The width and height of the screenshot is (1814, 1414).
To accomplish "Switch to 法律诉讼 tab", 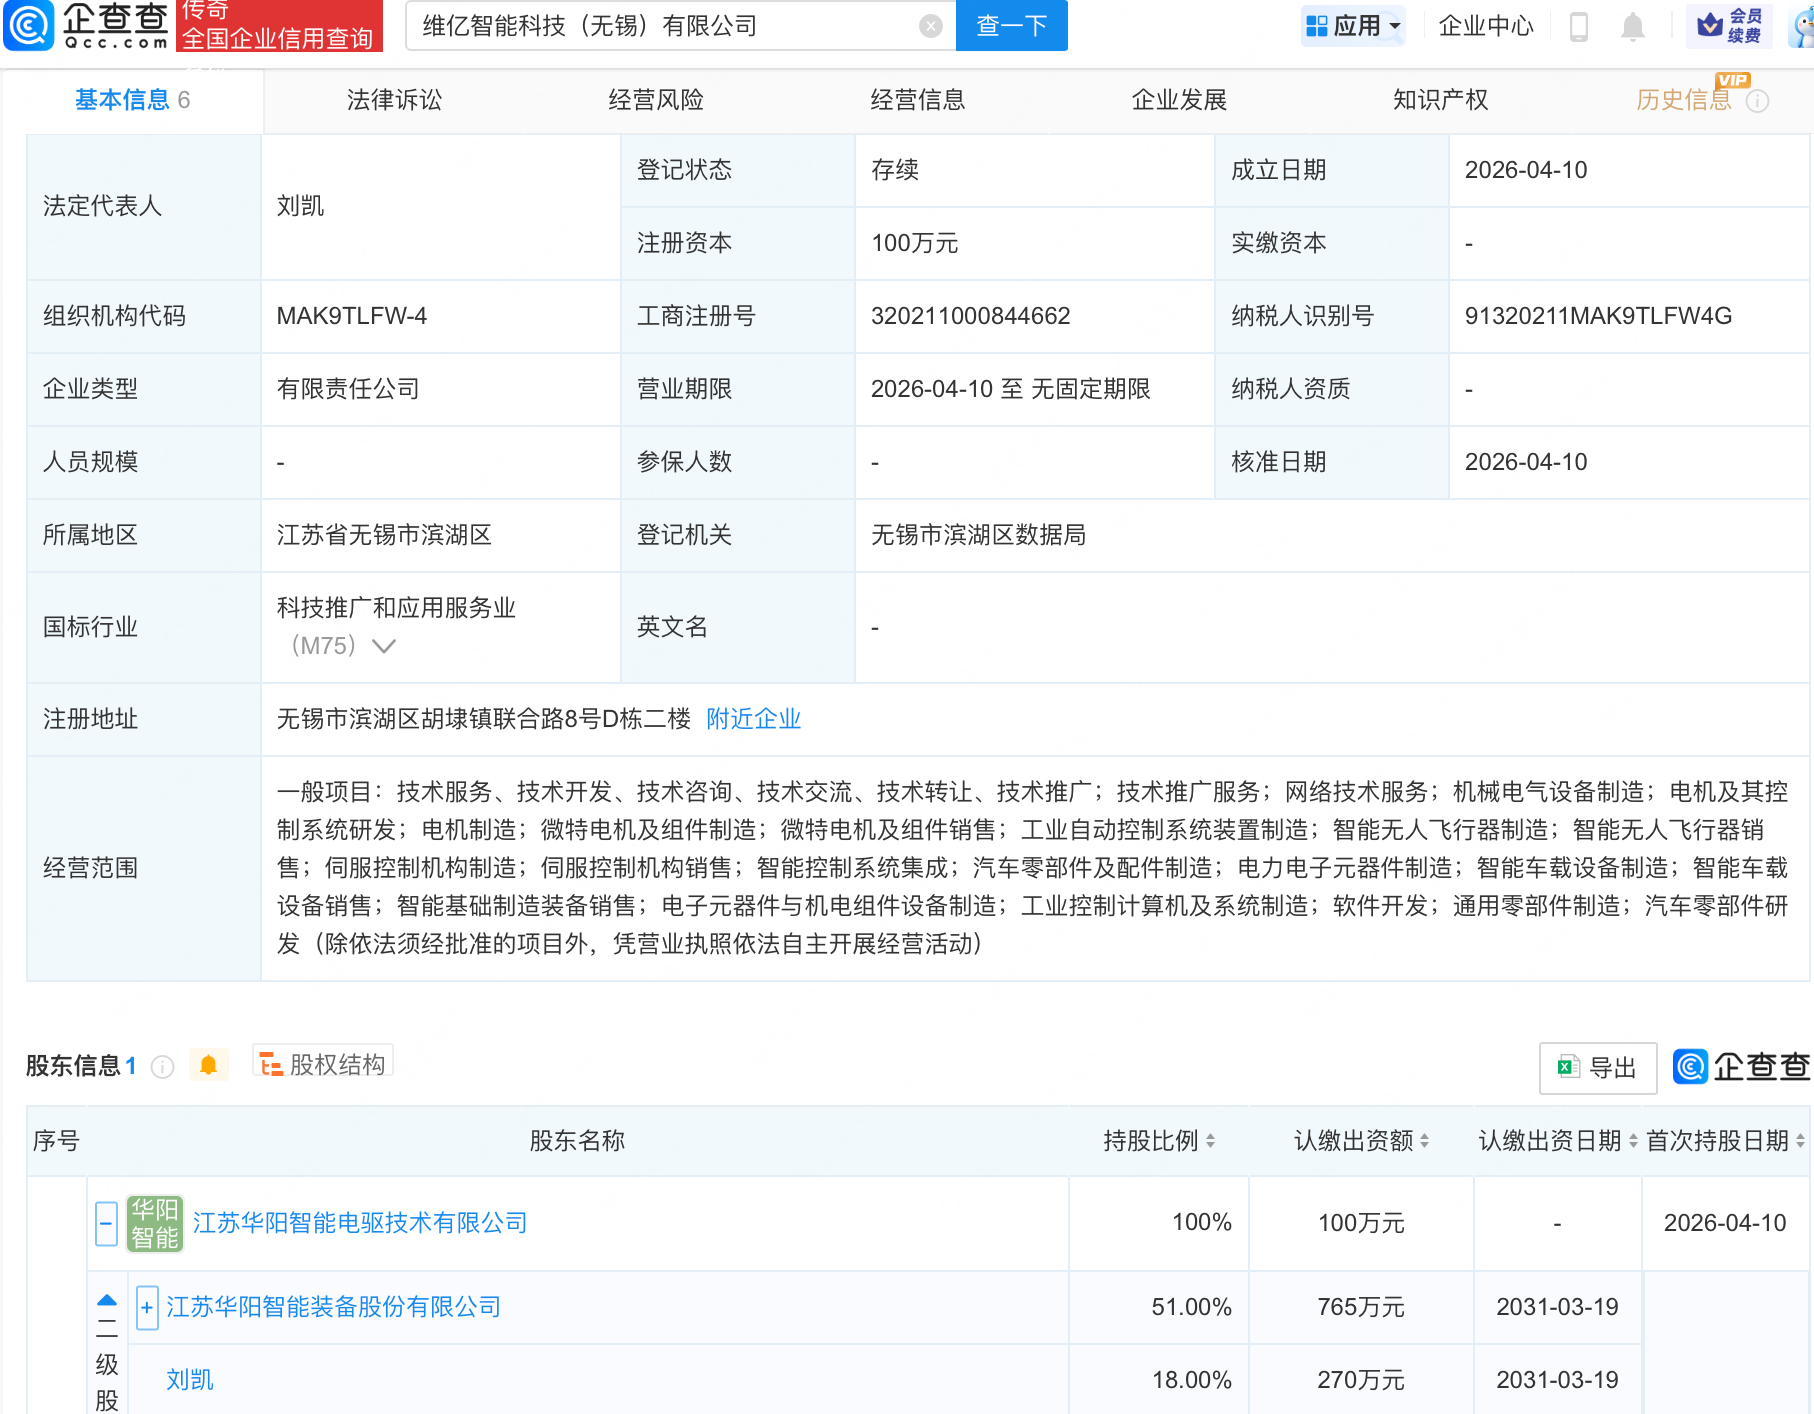I will pyautogui.click(x=394, y=100).
